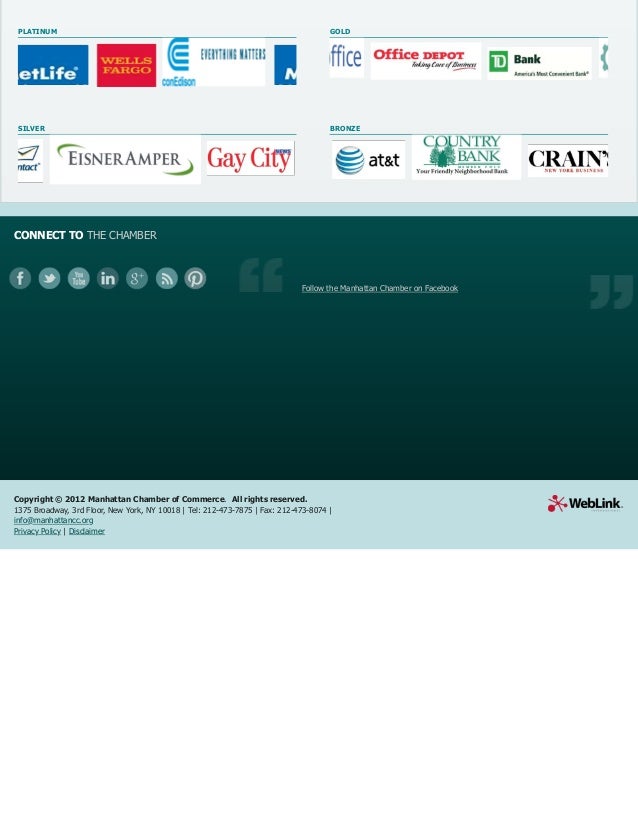The width and height of the screenshot is (638, 813).
Task: Open the Twitter social icon
Action: 49,278
